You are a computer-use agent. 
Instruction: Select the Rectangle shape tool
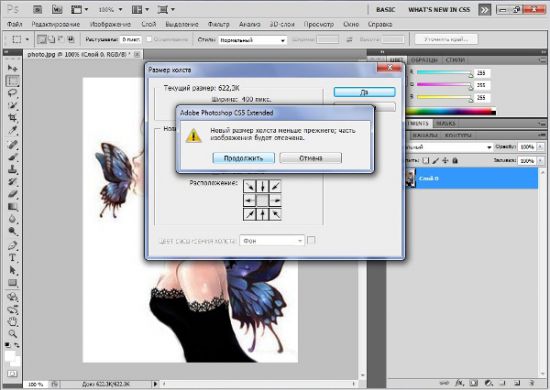(x=13, y=283)
